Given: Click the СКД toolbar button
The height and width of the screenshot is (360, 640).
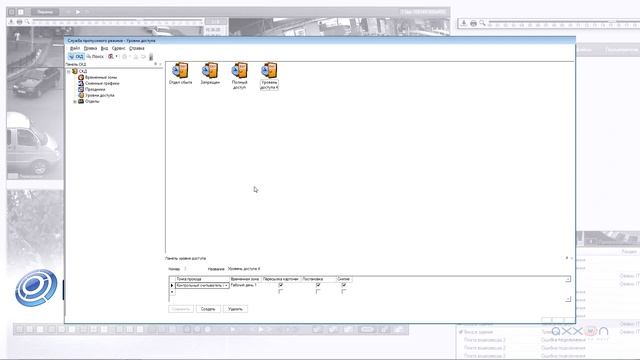Looking at the screenshot, I should tap(76, 56).
